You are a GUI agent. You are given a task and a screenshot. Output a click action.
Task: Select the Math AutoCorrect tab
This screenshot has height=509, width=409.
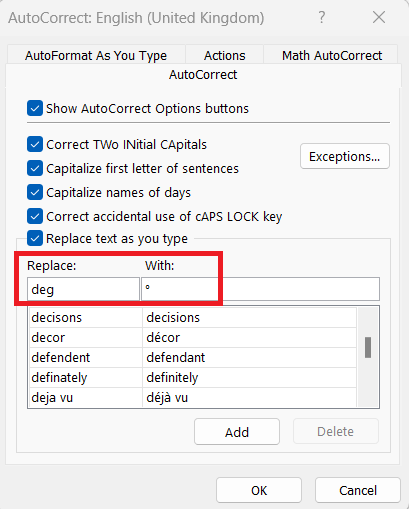[x=332, y=55]
